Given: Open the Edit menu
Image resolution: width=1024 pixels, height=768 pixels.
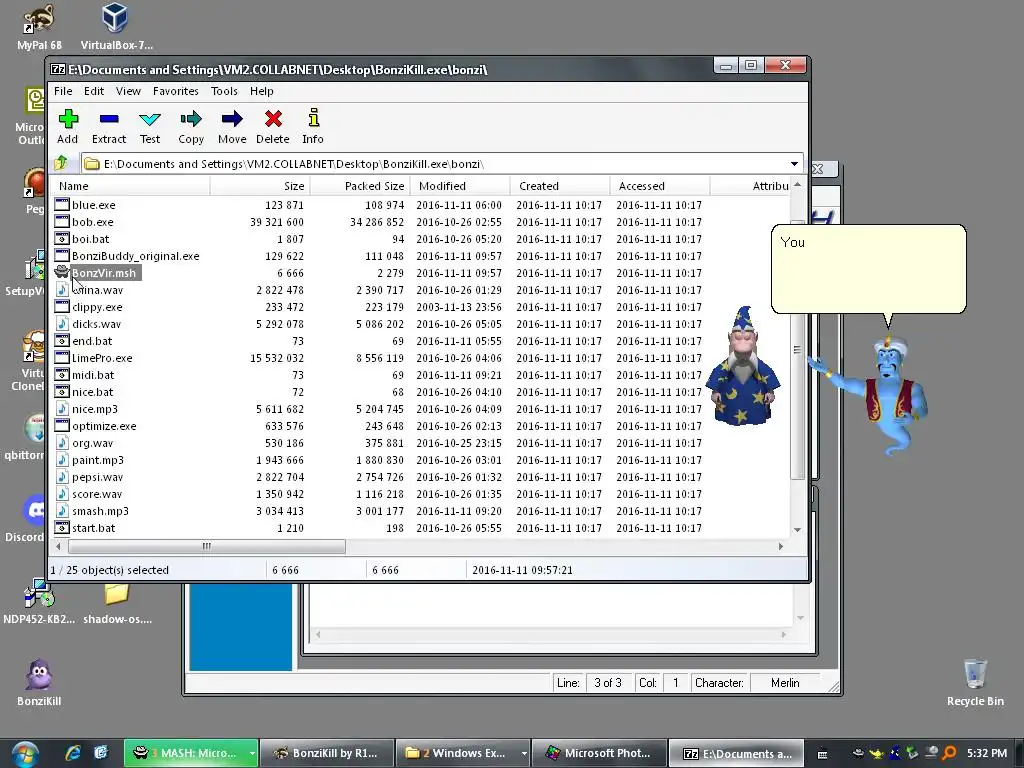Looking at the screenshot, I should (x=93, y=91).
